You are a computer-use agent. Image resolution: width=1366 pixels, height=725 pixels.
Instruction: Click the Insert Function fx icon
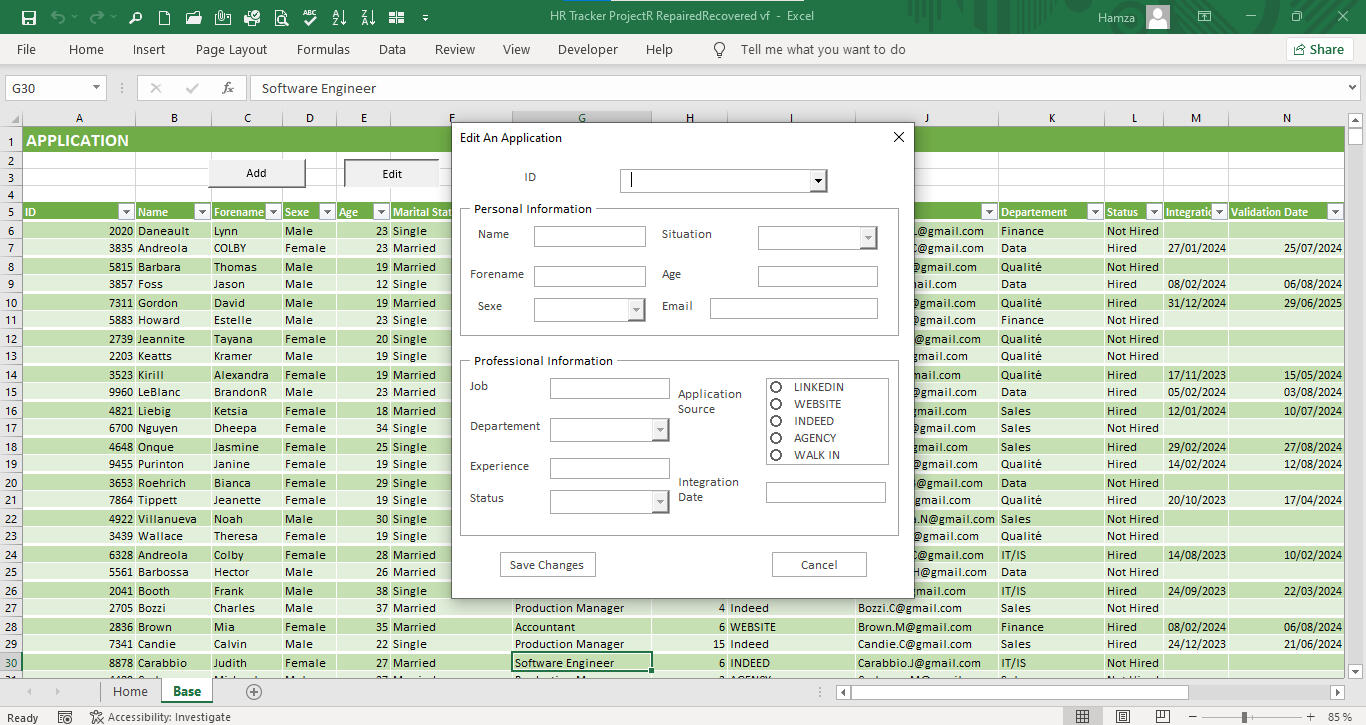[x=228, y=88]
